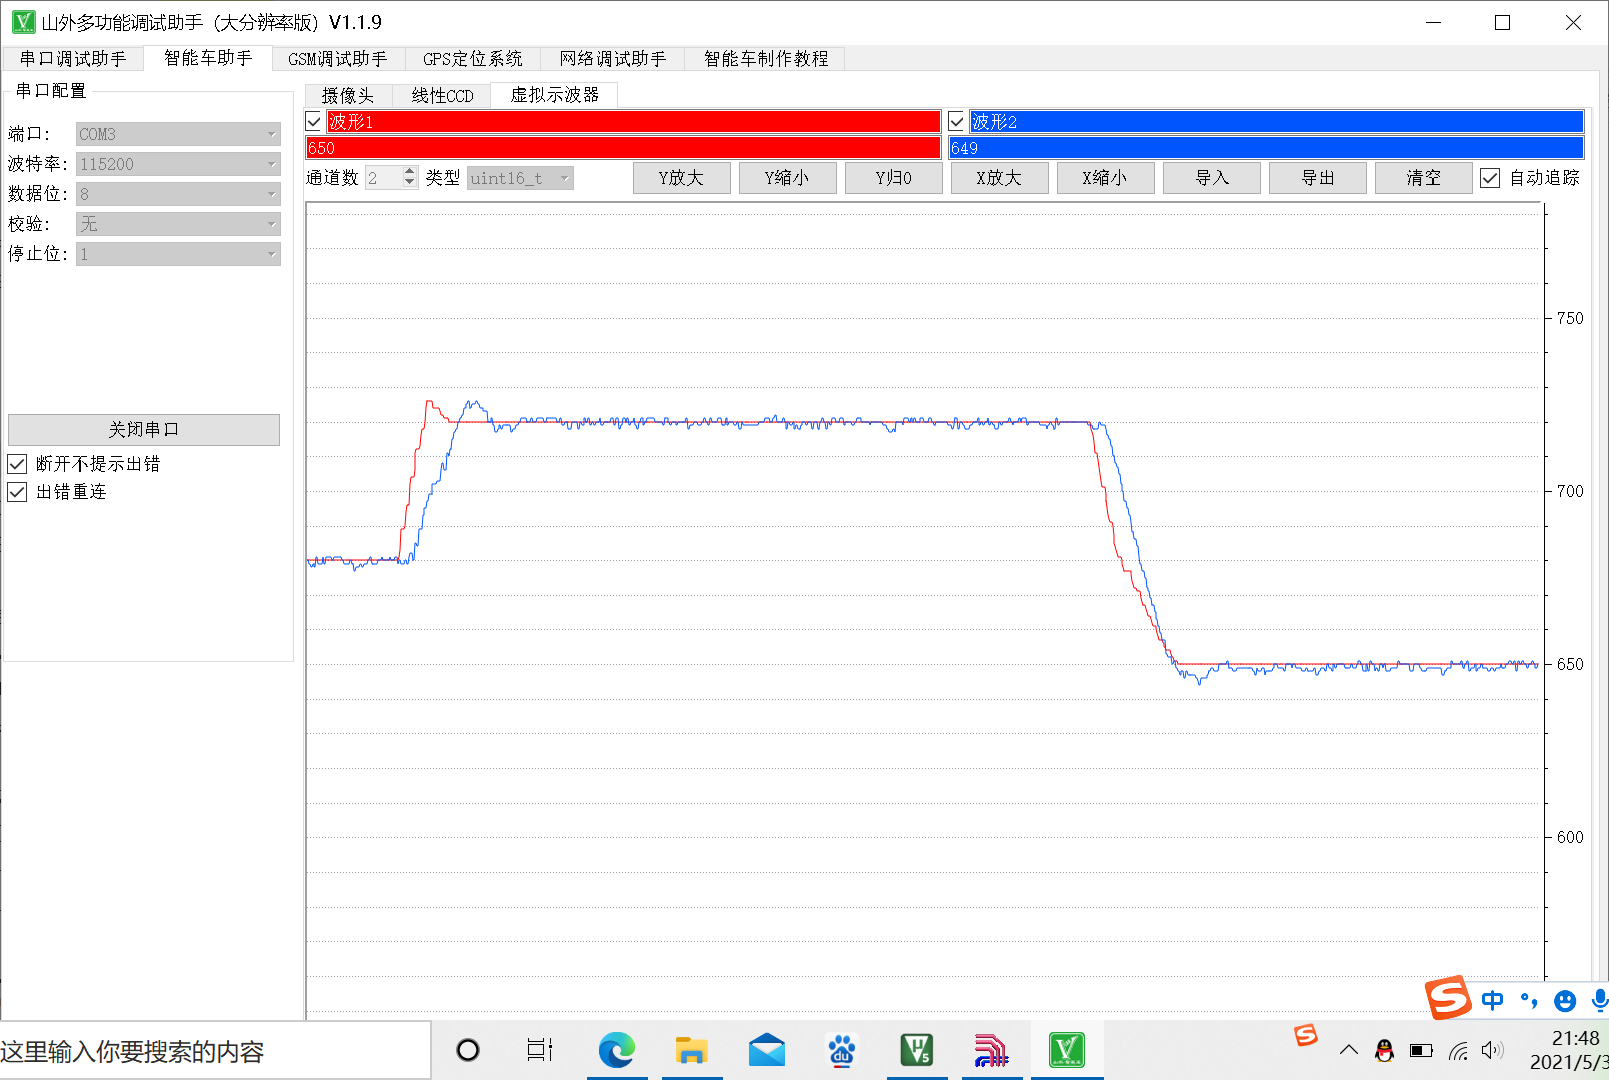
Task: Uncheck 出错重连 reconnect option
Action: [17, 492]
